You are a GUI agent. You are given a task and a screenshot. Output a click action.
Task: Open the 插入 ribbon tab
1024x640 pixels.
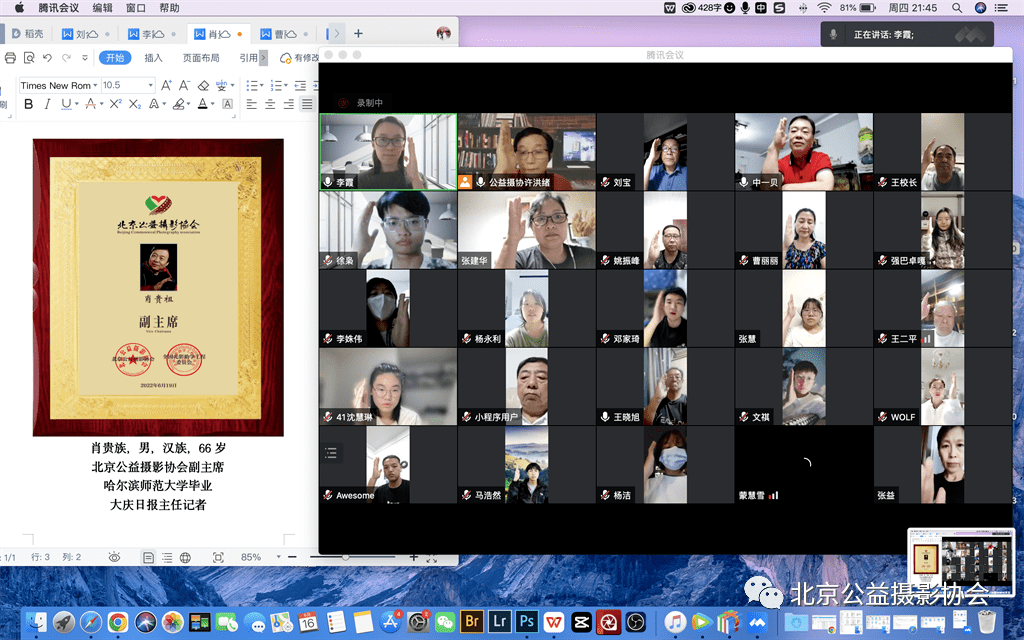153,58
